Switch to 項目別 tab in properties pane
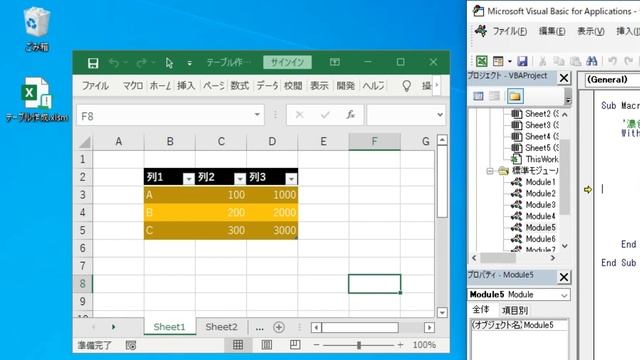The image size is (640, 360). tap(515, 311)
